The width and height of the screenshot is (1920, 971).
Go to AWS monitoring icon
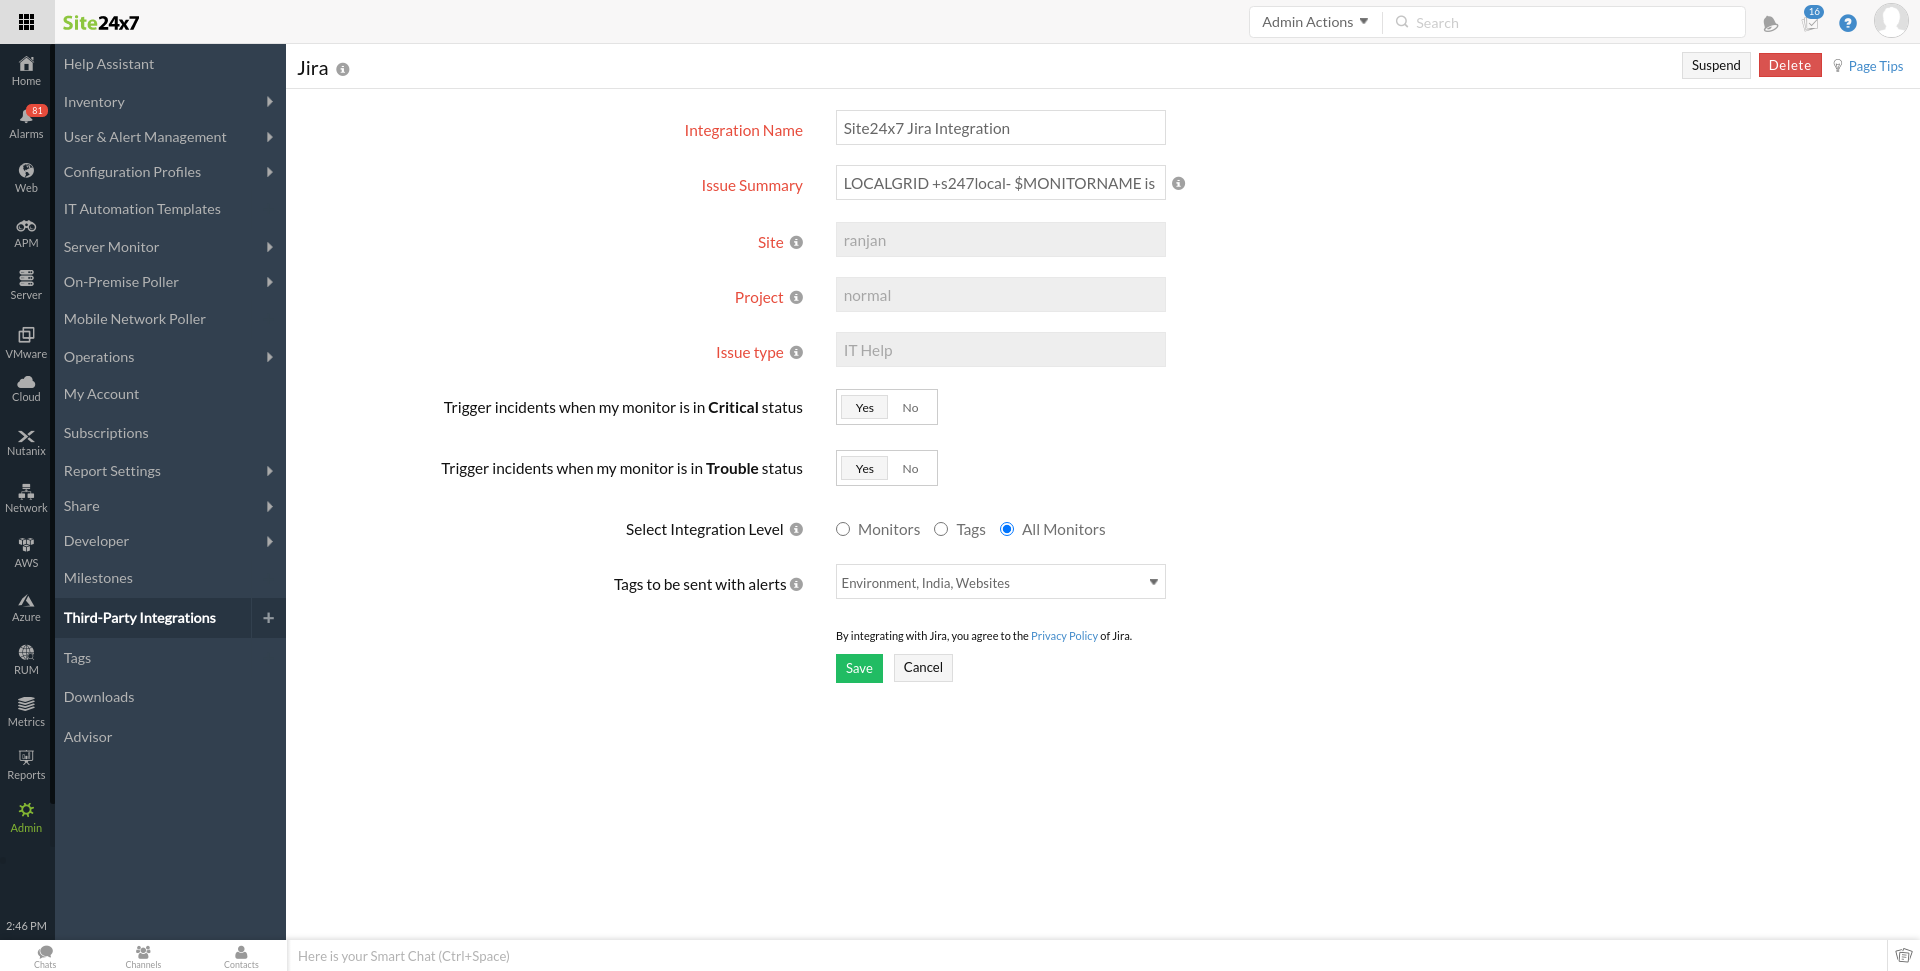[x=26, y=552]
